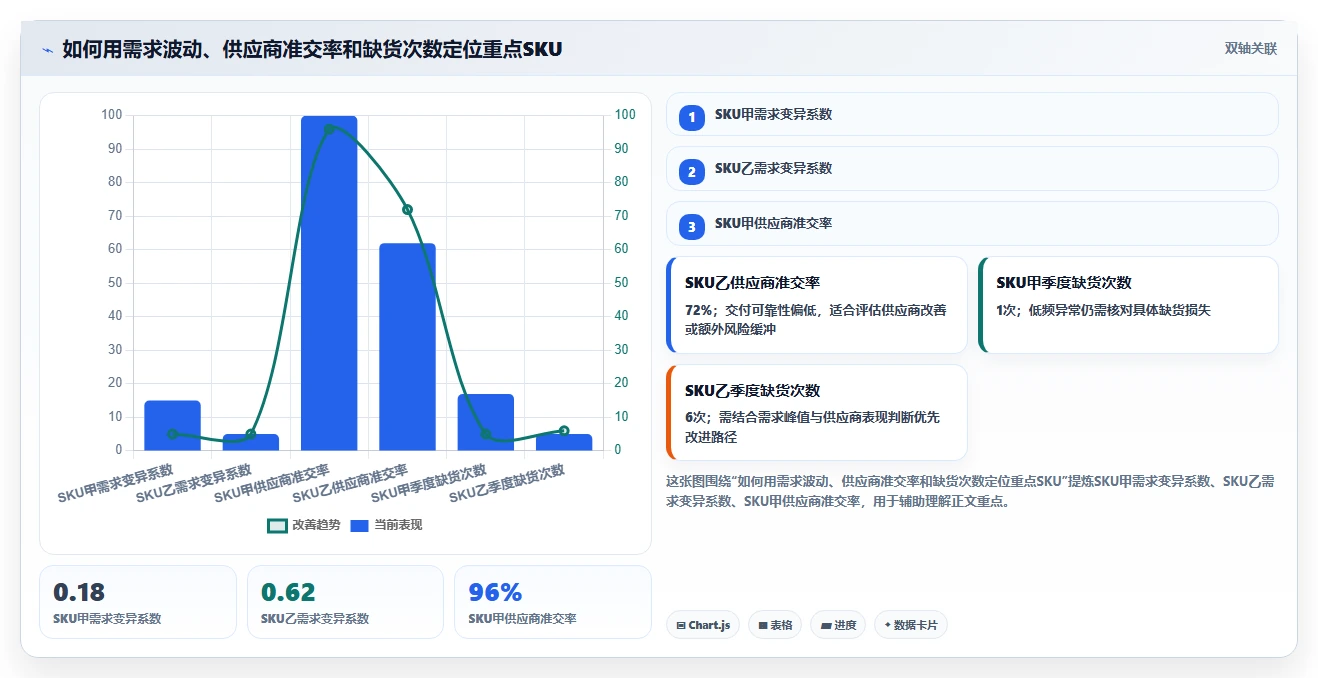
Task: Toggle the 改善趋势 legend entry
Action: pyautogui.click(x=304, y=525)
